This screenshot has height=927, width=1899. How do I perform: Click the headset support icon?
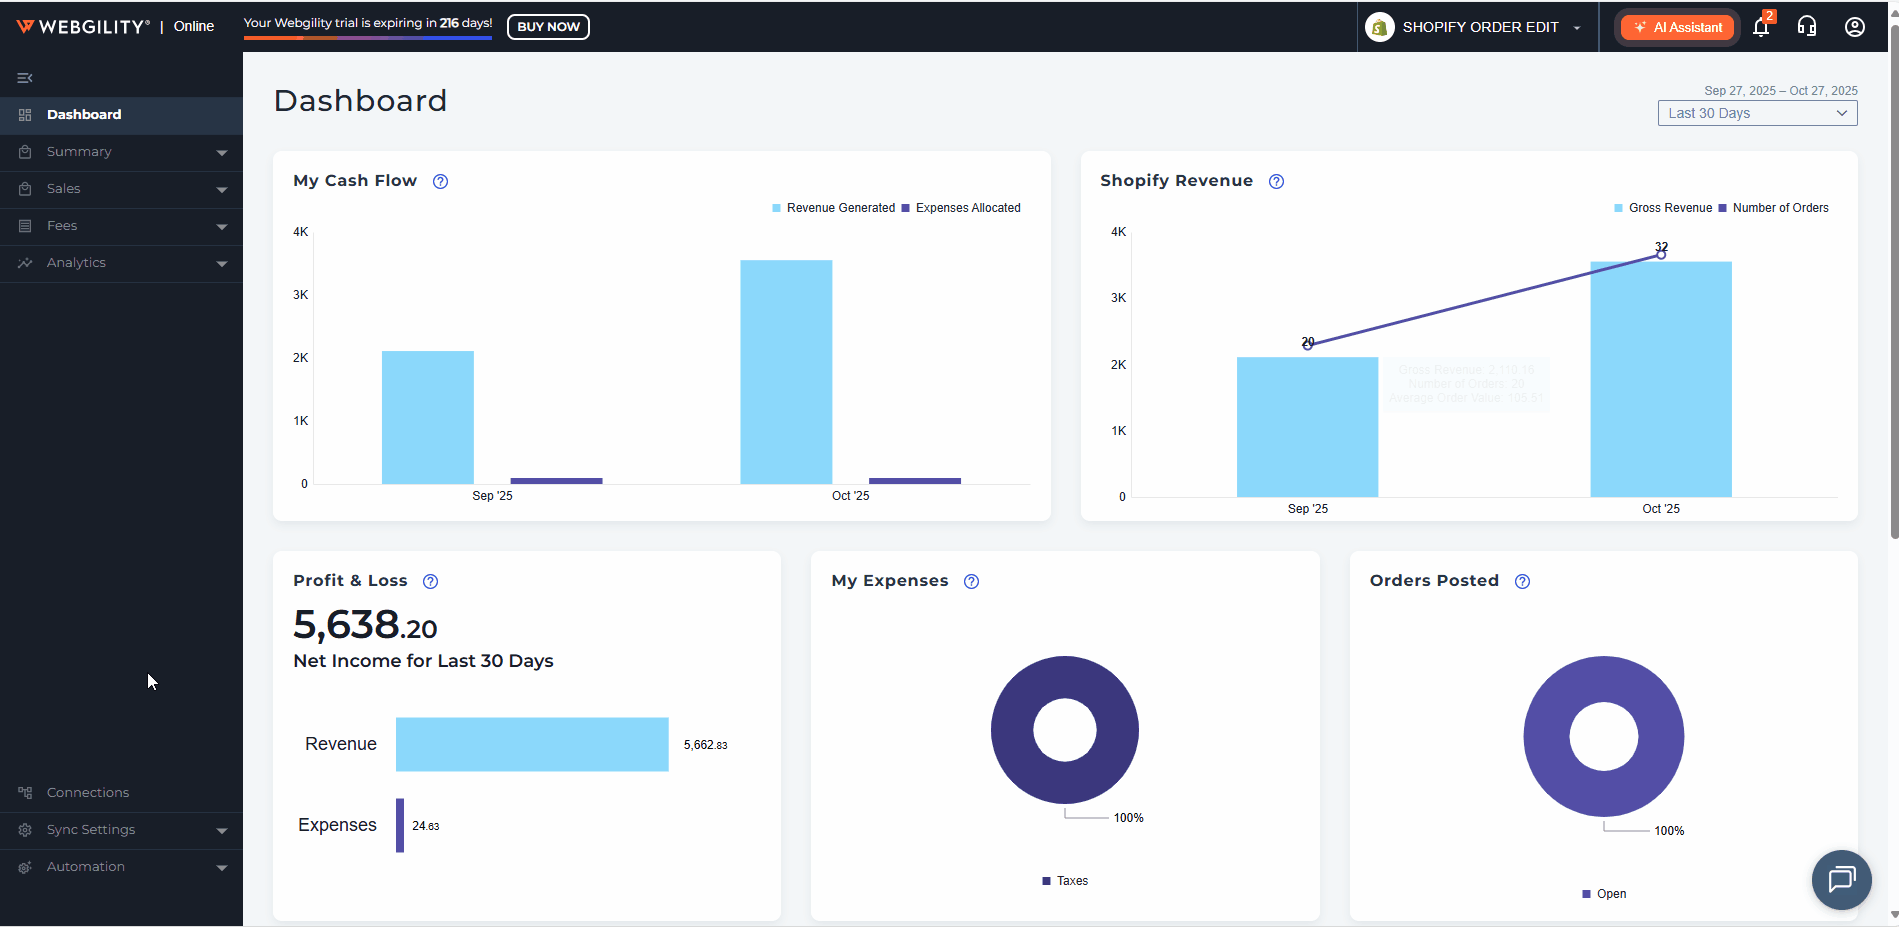tap(1807, 27)
